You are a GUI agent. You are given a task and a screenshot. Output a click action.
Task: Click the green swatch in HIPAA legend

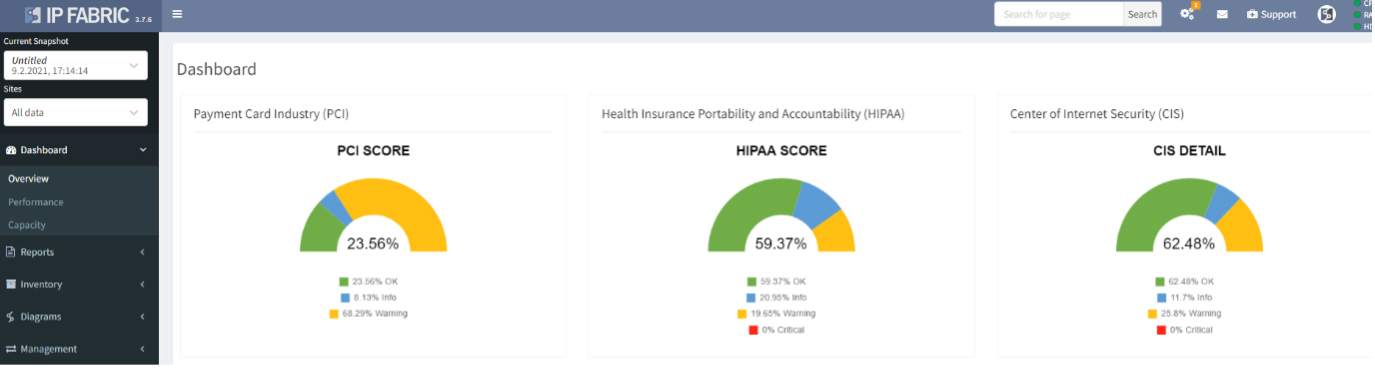pos(752,282)
